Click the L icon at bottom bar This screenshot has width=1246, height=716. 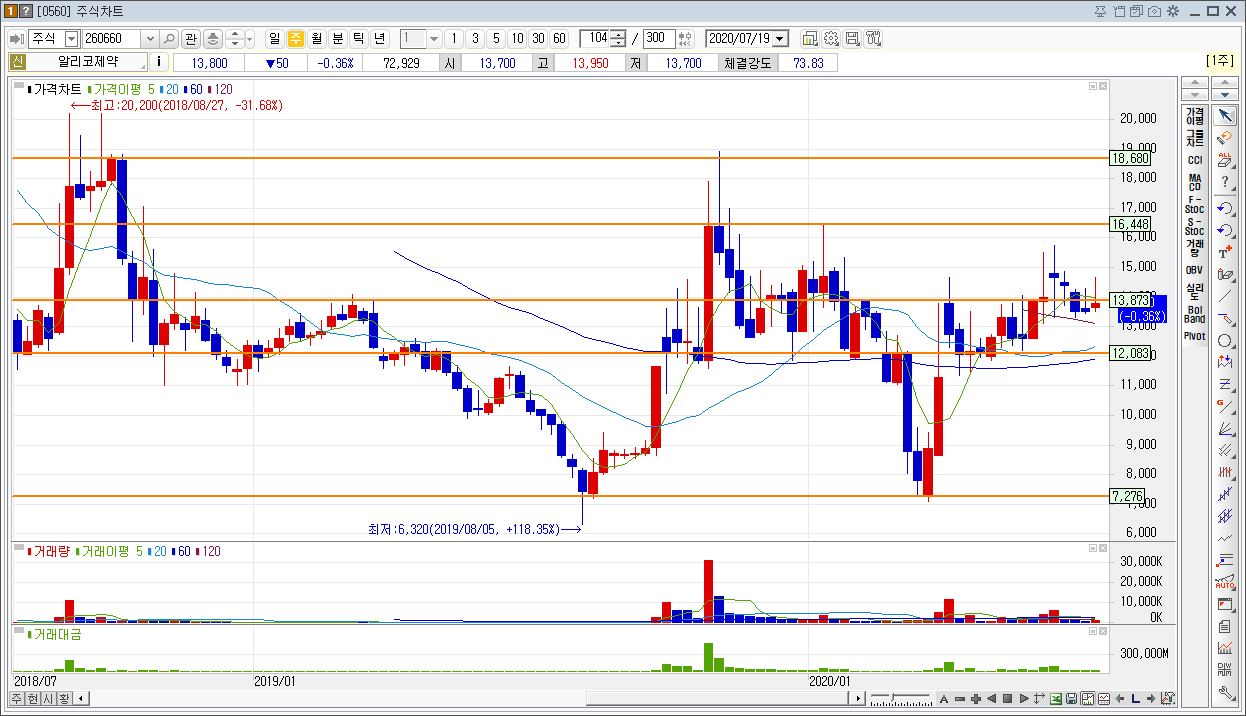tap(1136, 698)
